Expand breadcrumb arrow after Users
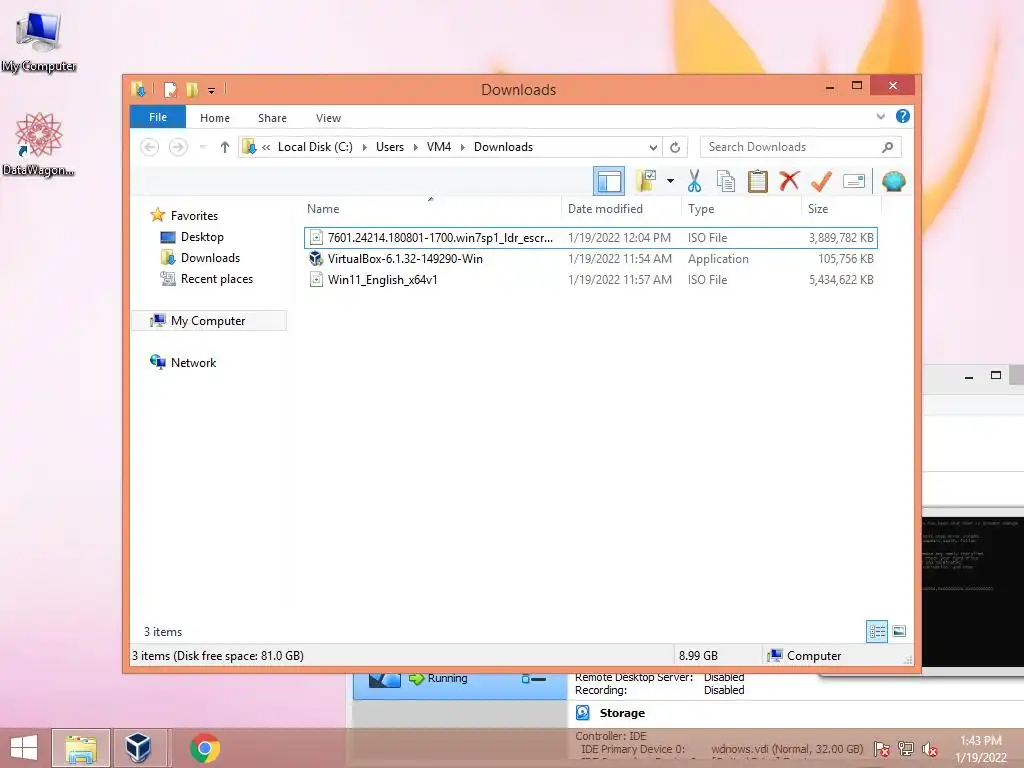The width and height of the screenshot is (1024, 768). click(415, 148)
